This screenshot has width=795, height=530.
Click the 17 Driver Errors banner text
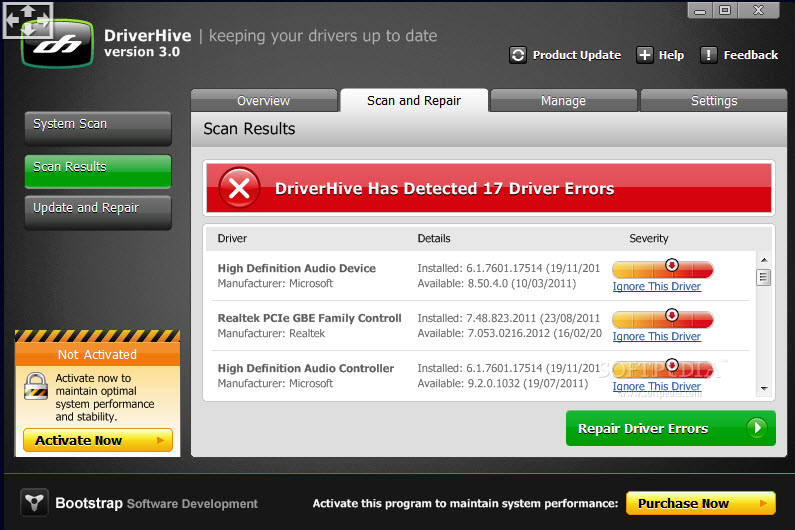[445, 189]
